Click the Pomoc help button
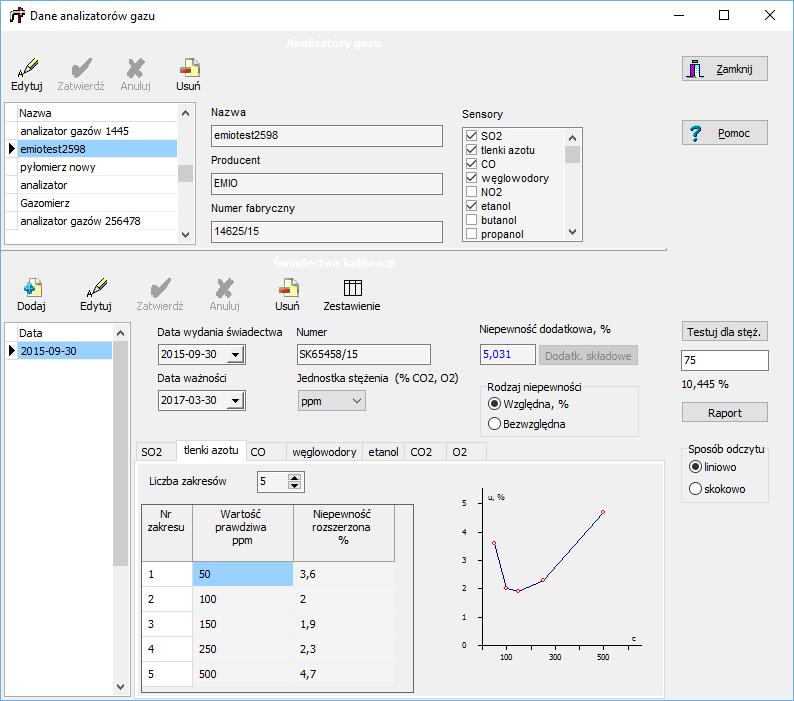 725,133
